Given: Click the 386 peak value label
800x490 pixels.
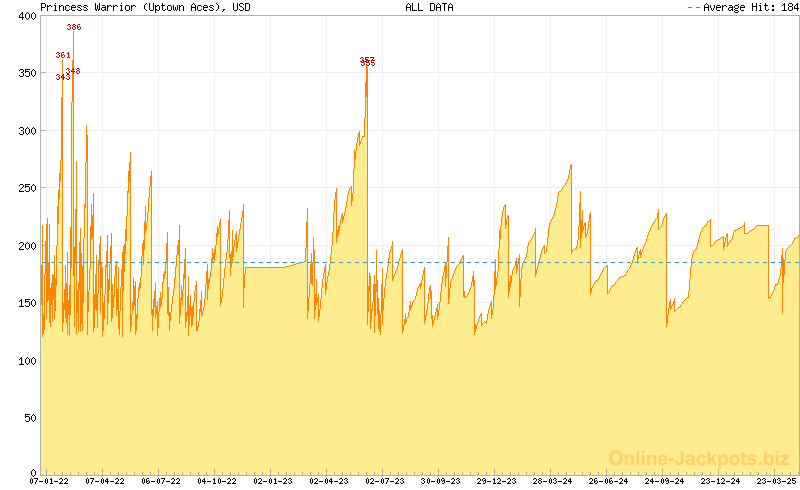Looking at the screenshot, I should 74,27.
